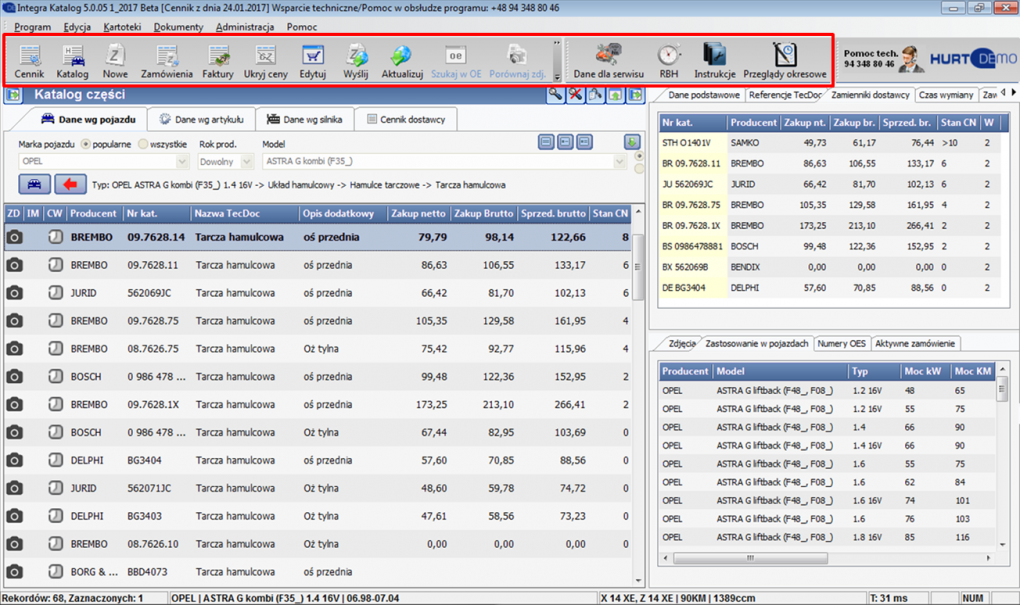
Task: Sort by Producent column in parts table
Action: [93, 213]
